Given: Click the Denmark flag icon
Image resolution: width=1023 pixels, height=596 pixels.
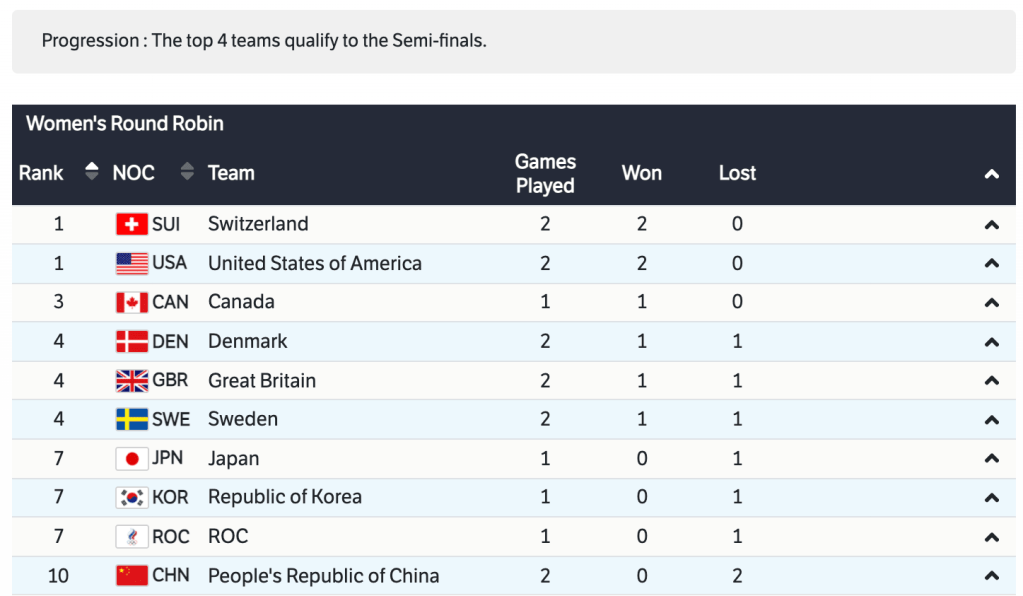Looking at the screenshot, I should [131, 341].
